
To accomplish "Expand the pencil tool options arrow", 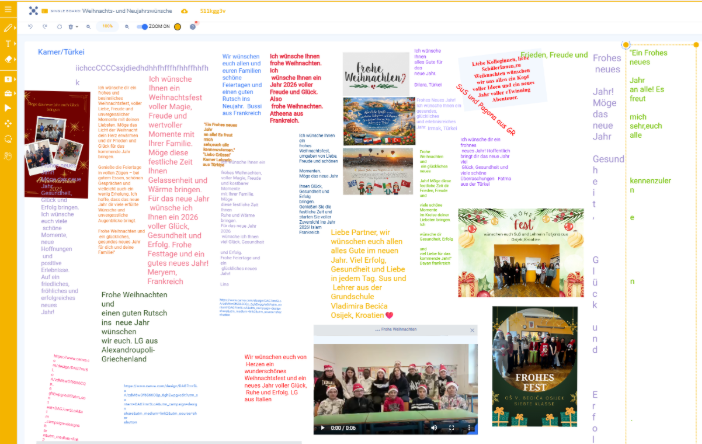I will pos(17,27).
